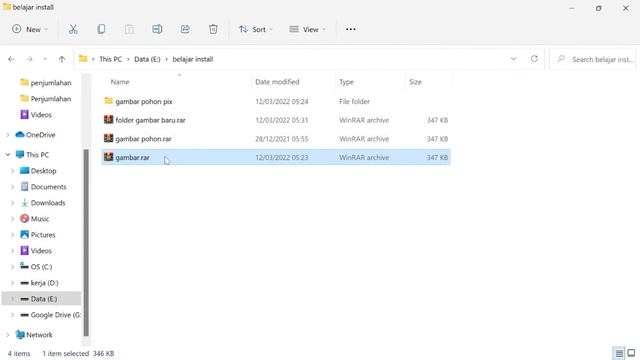
Task: Click the Rename icon in toolbar
Action: (157, 29)
